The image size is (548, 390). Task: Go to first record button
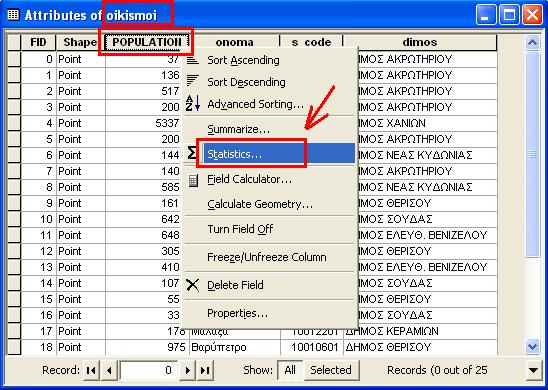91,370
